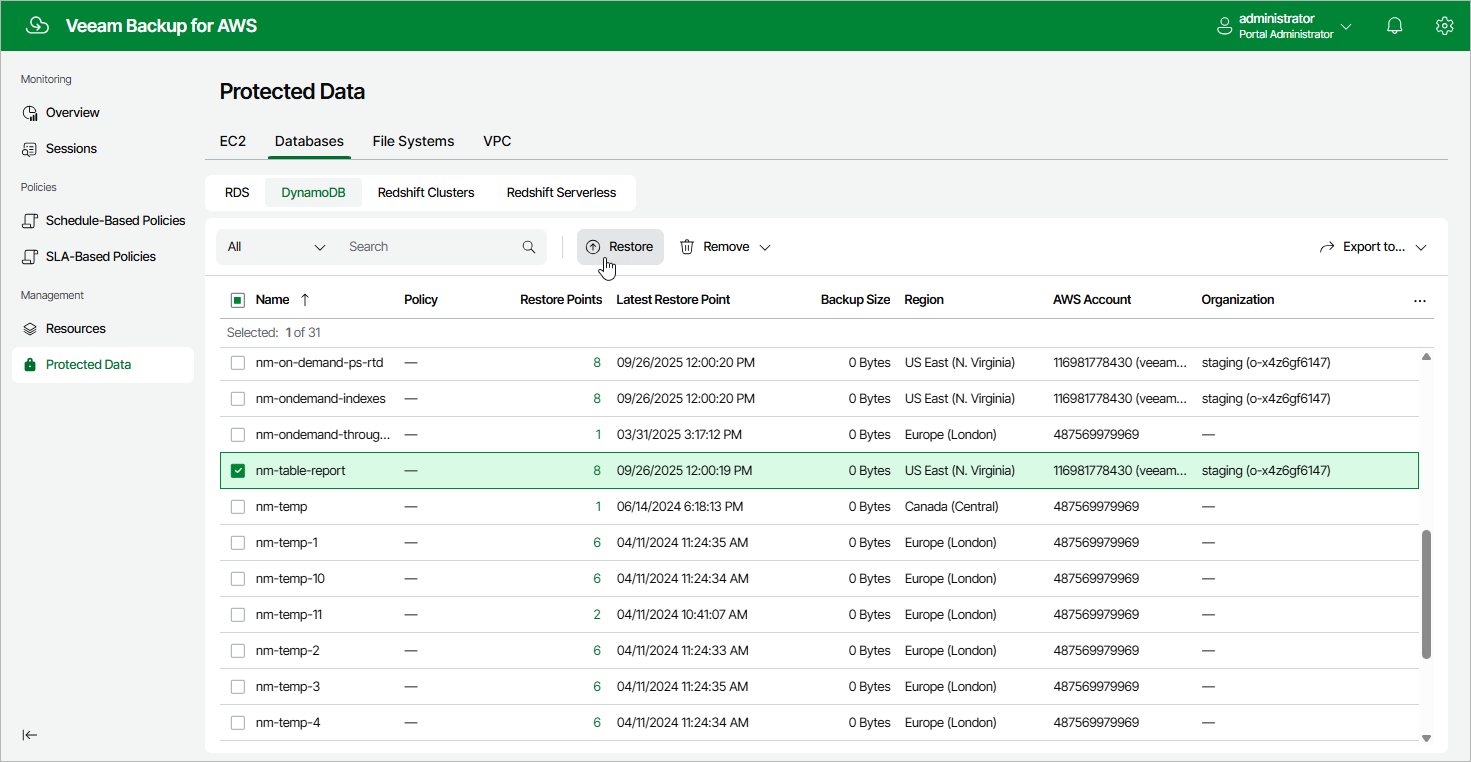Image resolution: width=1471 pixels, height=762 pixels.
Task: Sort by Region column header
Action: pos(924,300)
